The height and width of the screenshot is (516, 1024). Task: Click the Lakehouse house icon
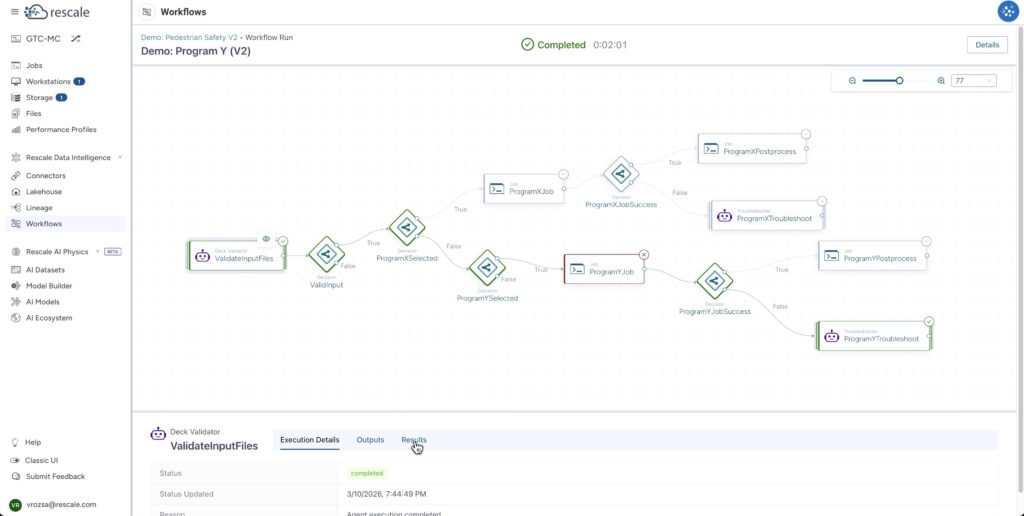coord(16,192)
